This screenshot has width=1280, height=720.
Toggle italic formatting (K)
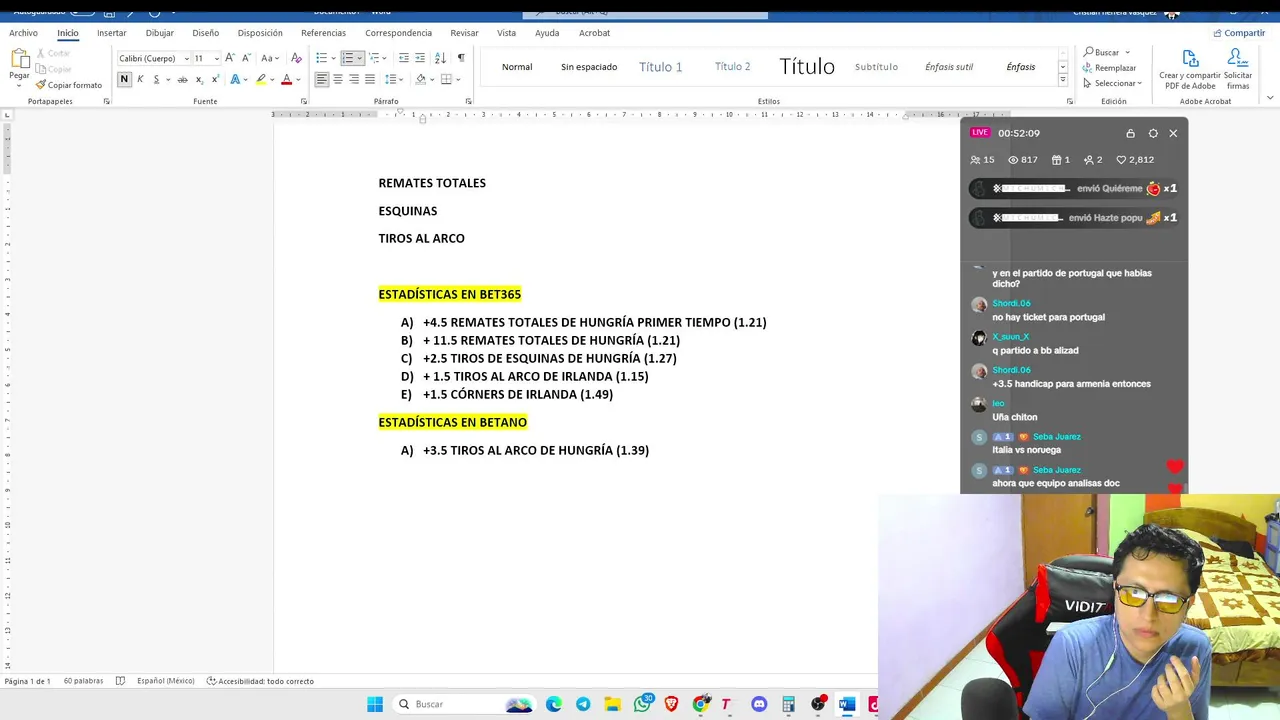point(140,79)
